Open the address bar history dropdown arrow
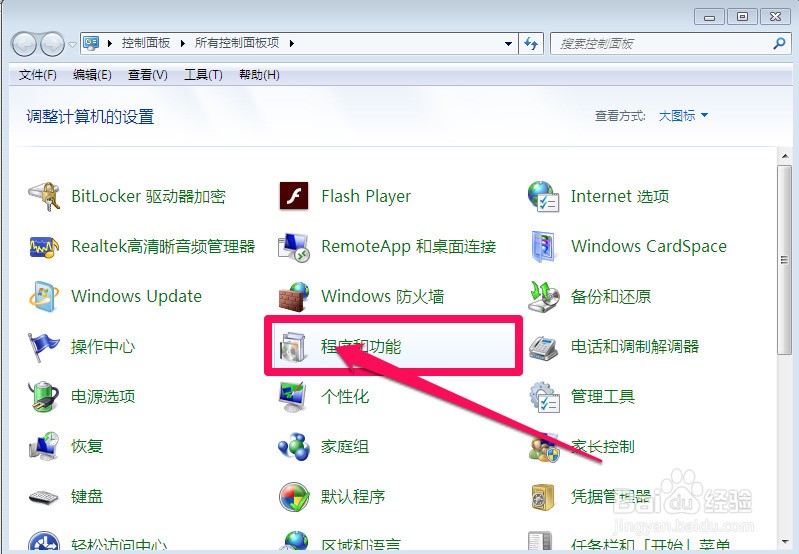The height and width of the screenshot is (554, 799). pos(508,44)
